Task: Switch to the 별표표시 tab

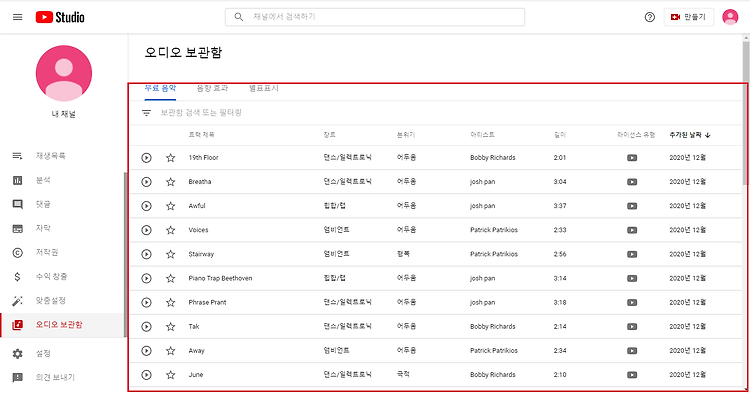Action: (x=264, y=88)
